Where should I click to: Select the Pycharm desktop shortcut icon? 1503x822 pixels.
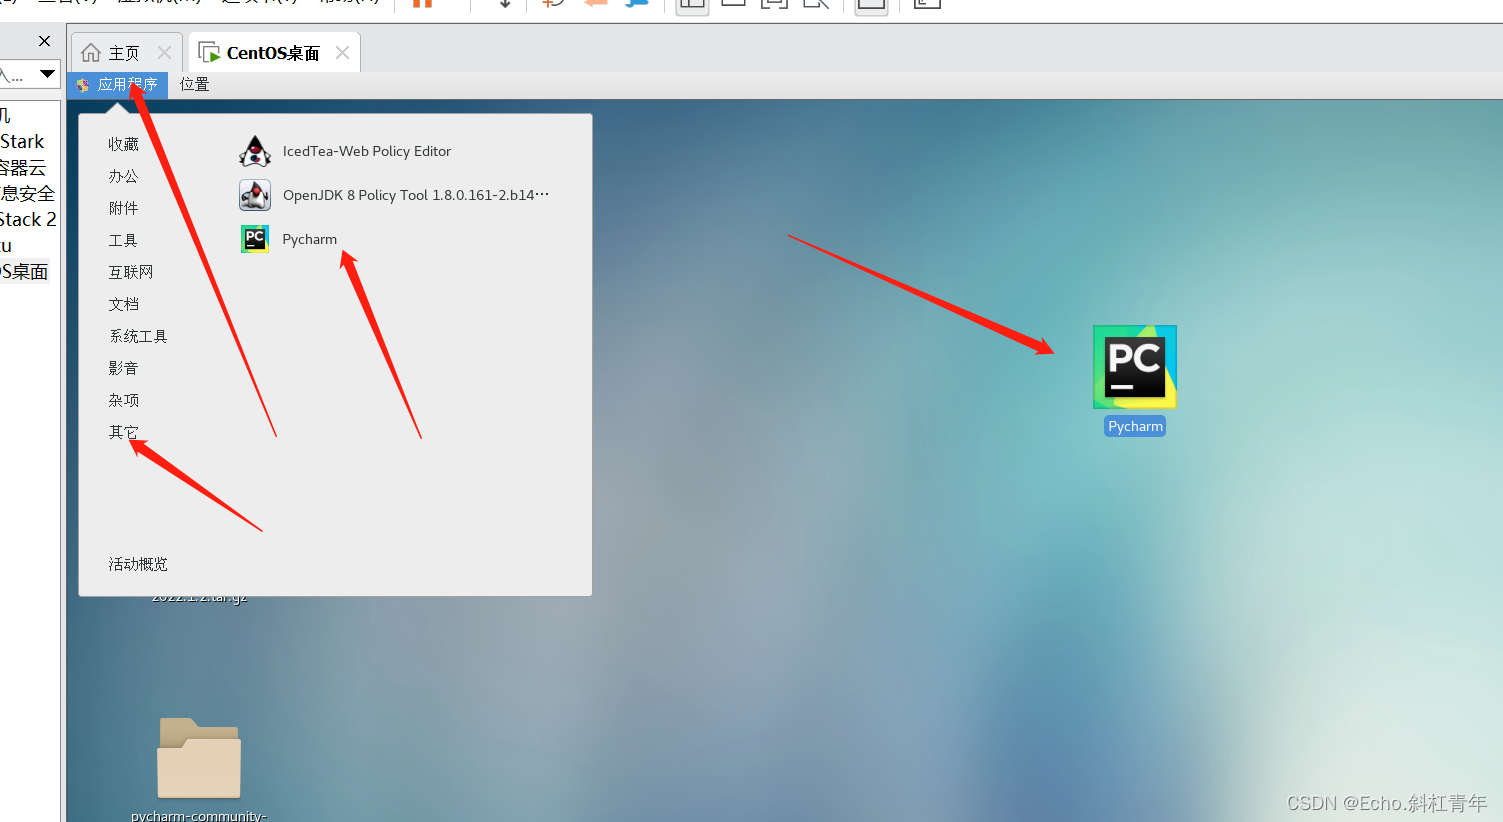click(1135, 367)
